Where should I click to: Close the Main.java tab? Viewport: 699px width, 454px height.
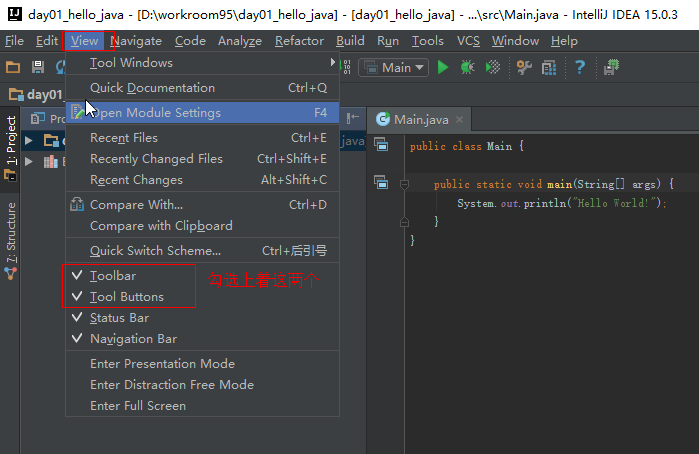tap(459, 120)
